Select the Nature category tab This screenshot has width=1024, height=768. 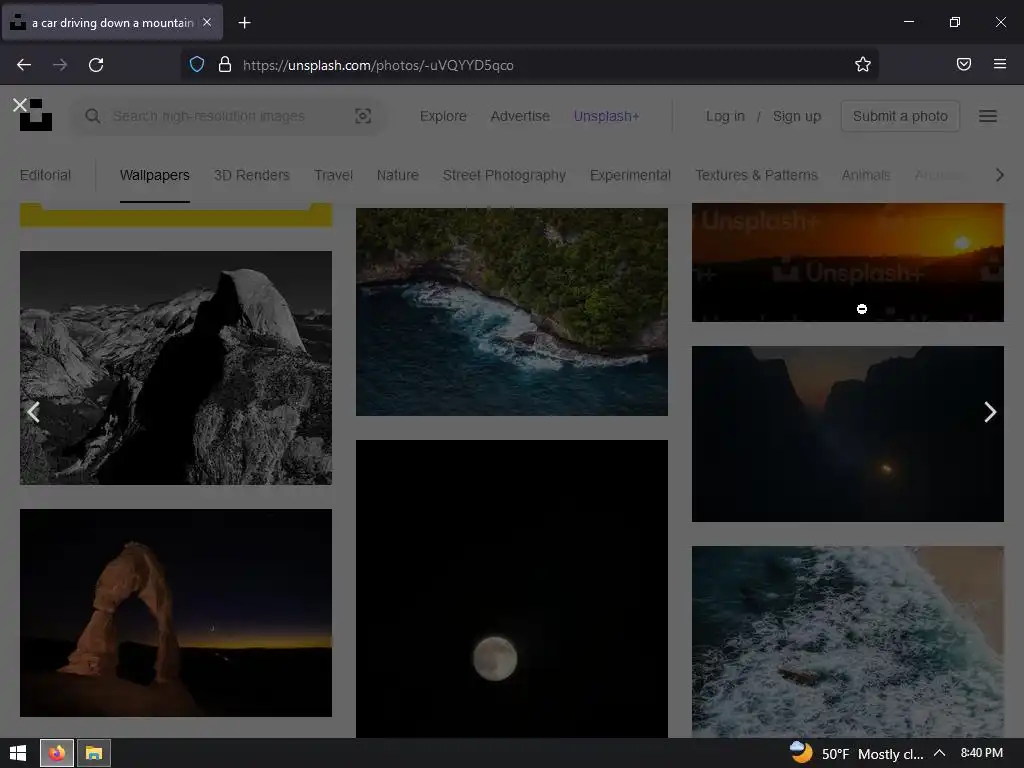[398, 175]
